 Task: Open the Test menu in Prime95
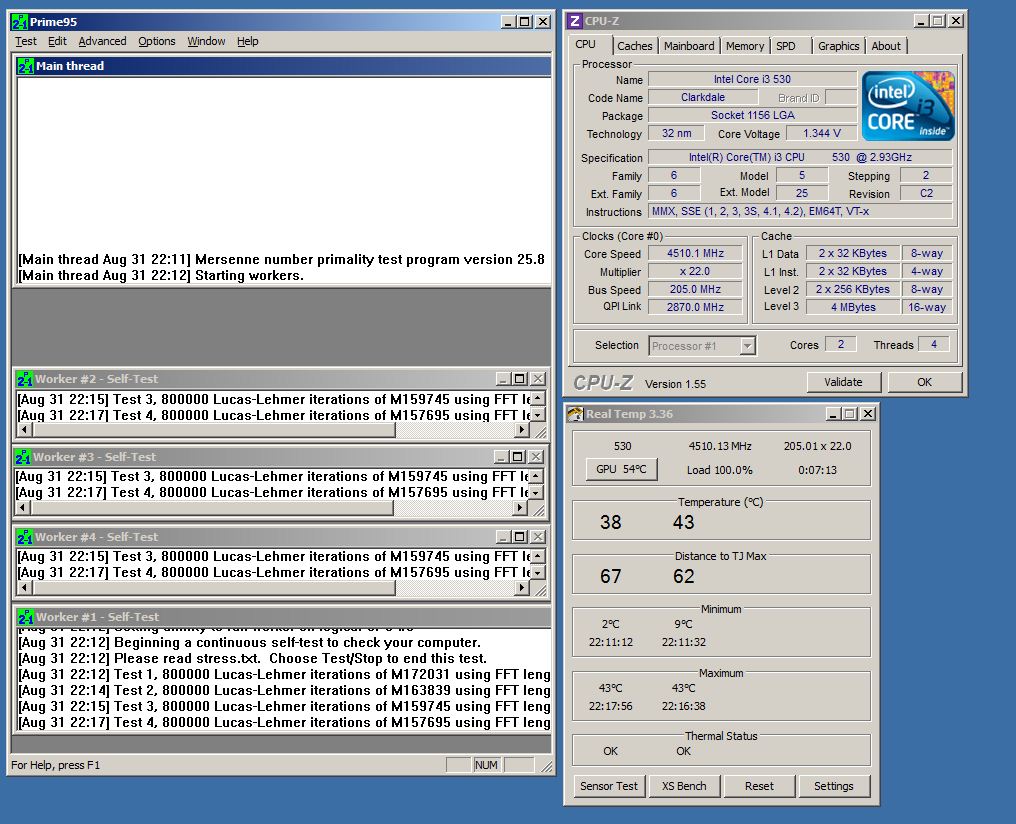(x=26, y=41)
